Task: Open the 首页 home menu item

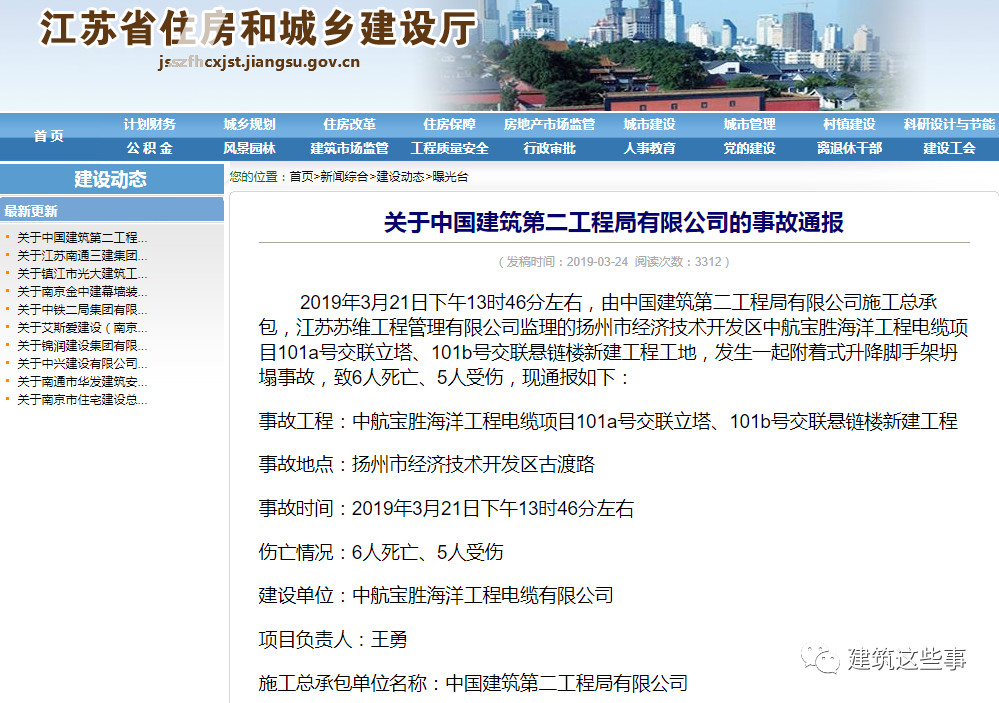Action: point(48,136)
